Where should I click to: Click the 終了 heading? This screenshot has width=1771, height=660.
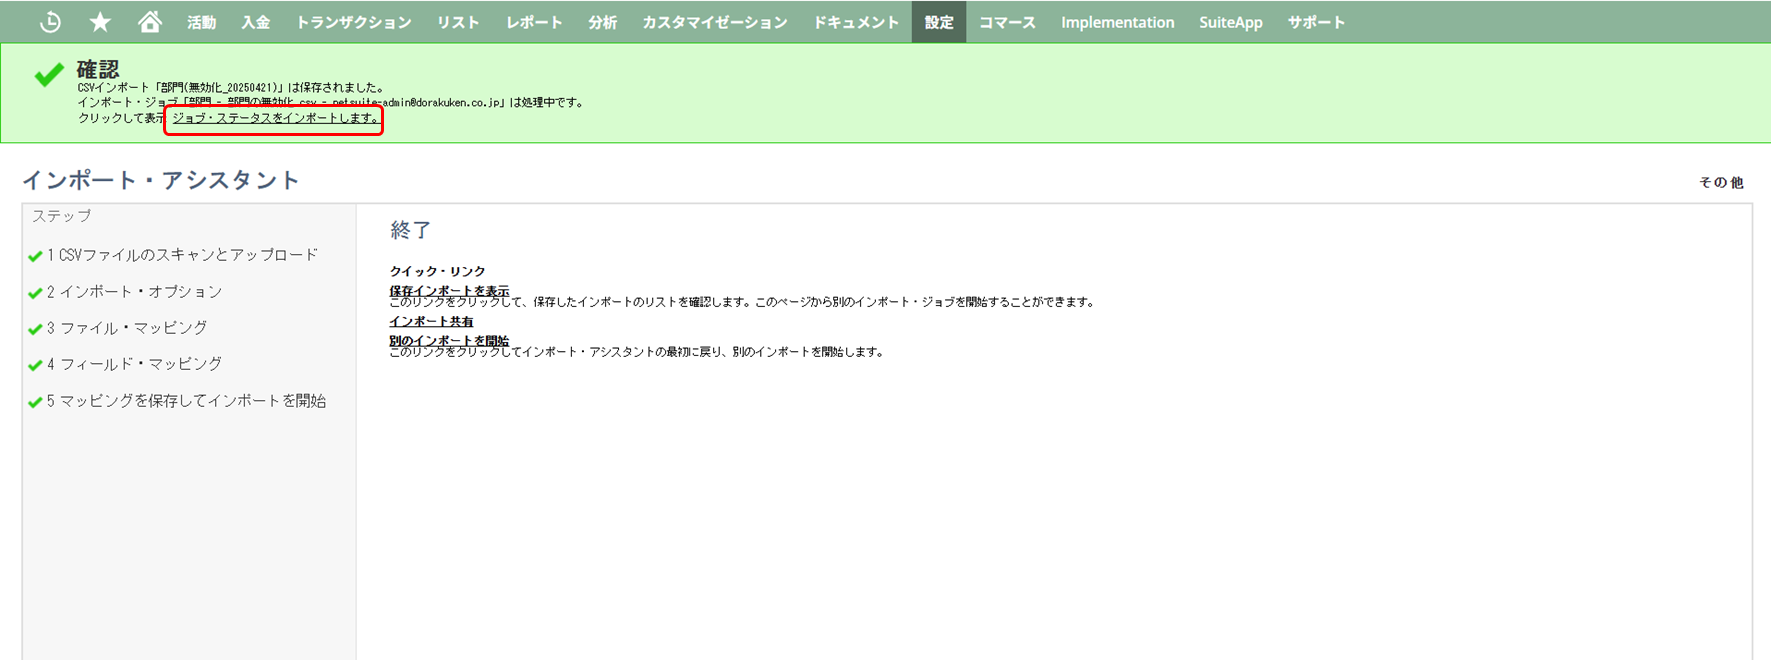pyautogui.click(x=411, y=230)
